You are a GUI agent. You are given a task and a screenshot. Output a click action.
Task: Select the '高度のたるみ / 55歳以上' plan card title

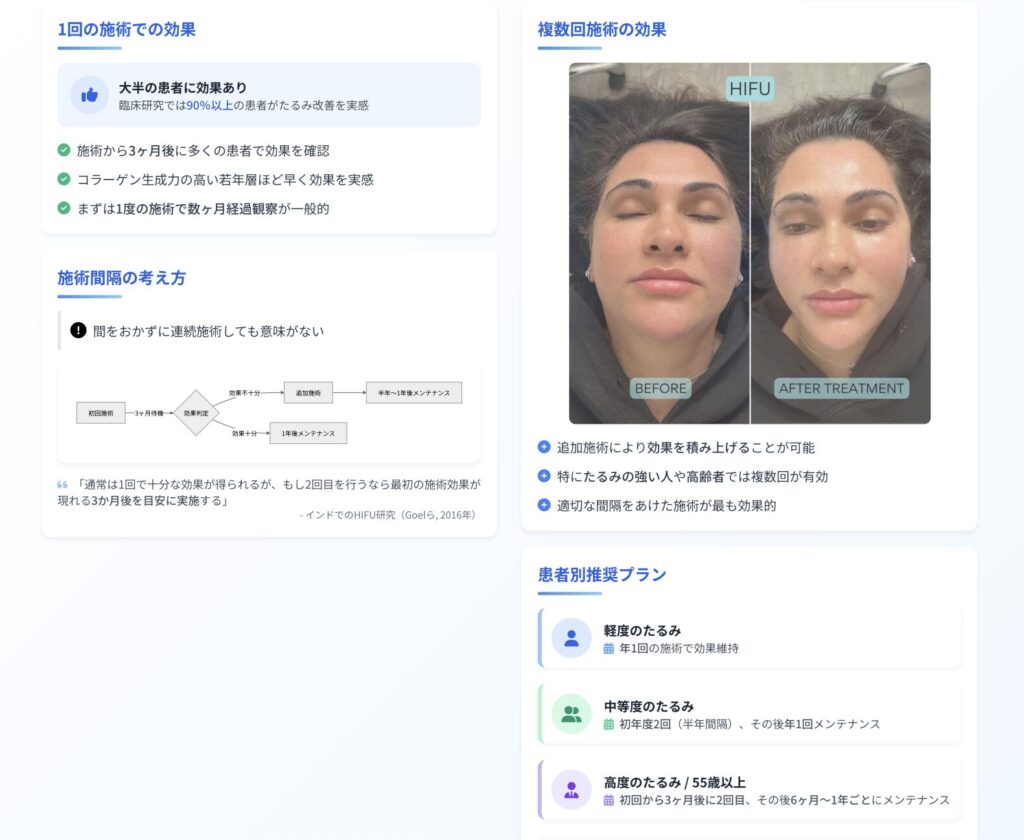(675, 782)
